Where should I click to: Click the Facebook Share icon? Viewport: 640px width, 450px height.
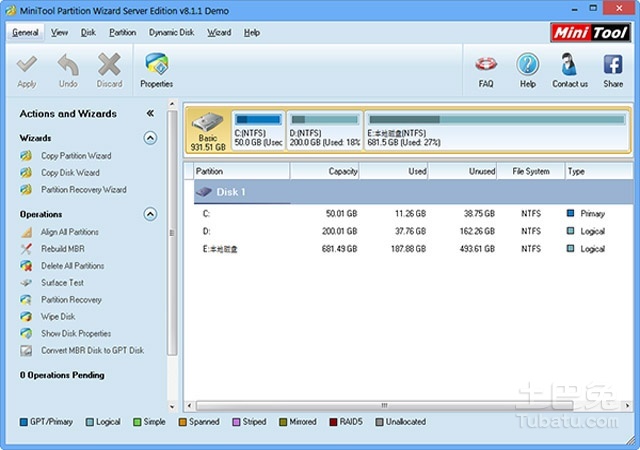point(613,64)
